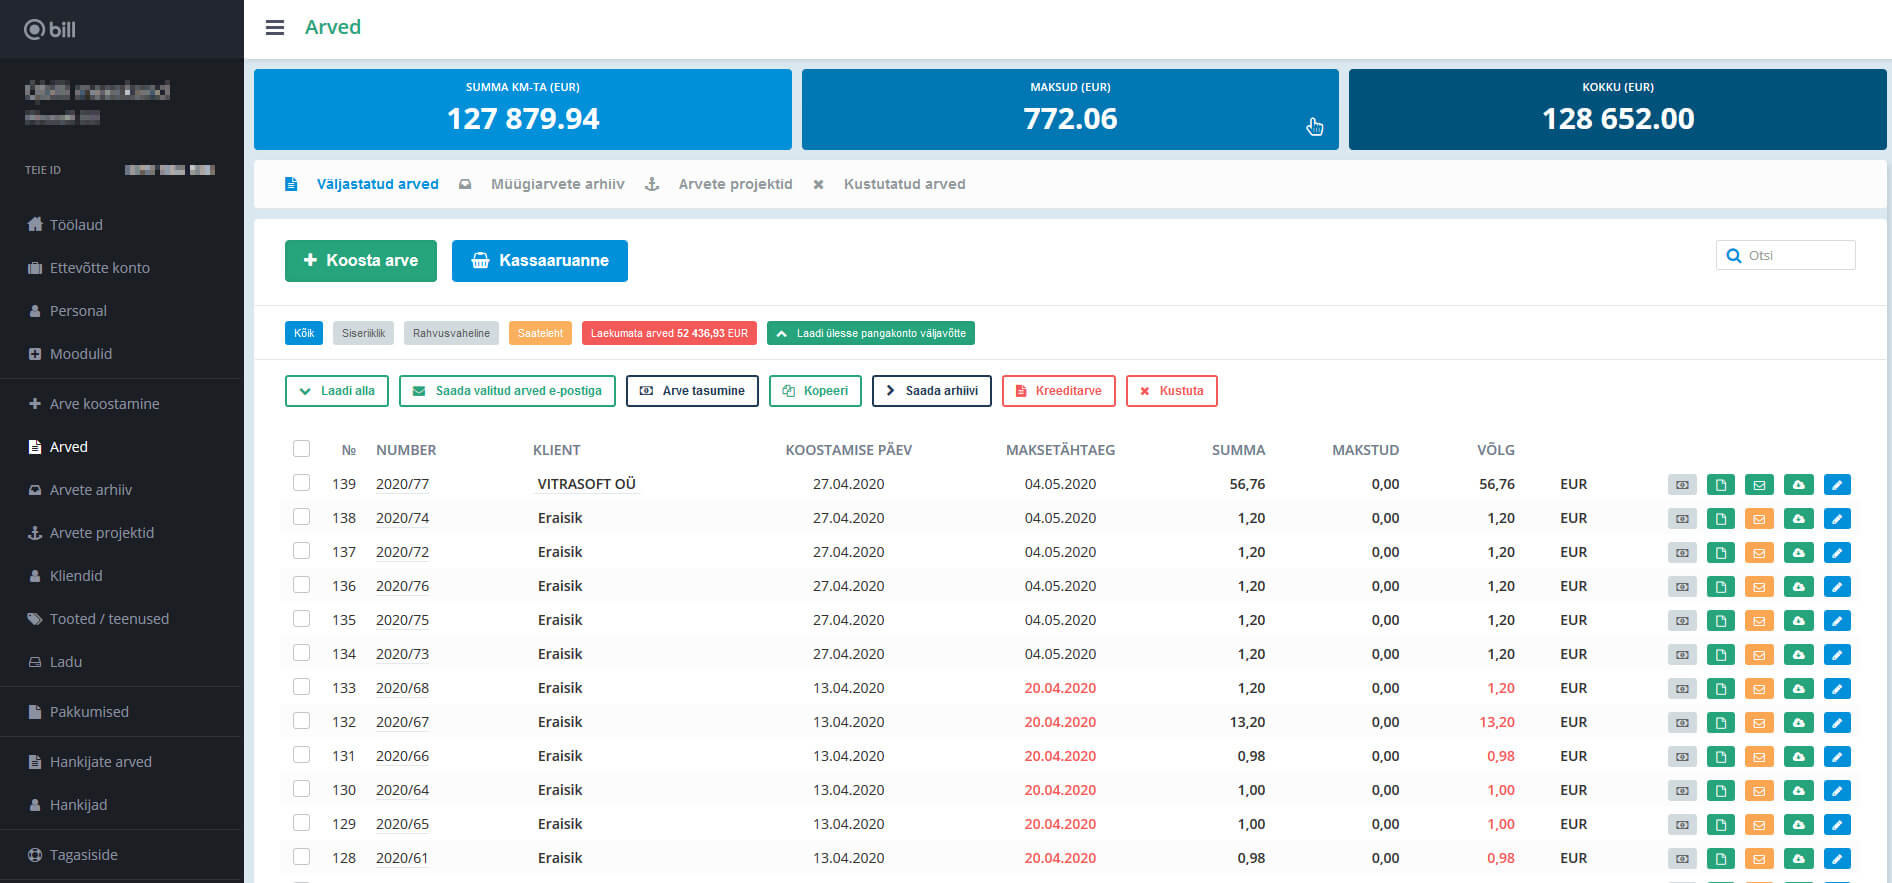1892x883 pixels.
Task: Open invoice number 2020/74 link
Action: point(402,518)
